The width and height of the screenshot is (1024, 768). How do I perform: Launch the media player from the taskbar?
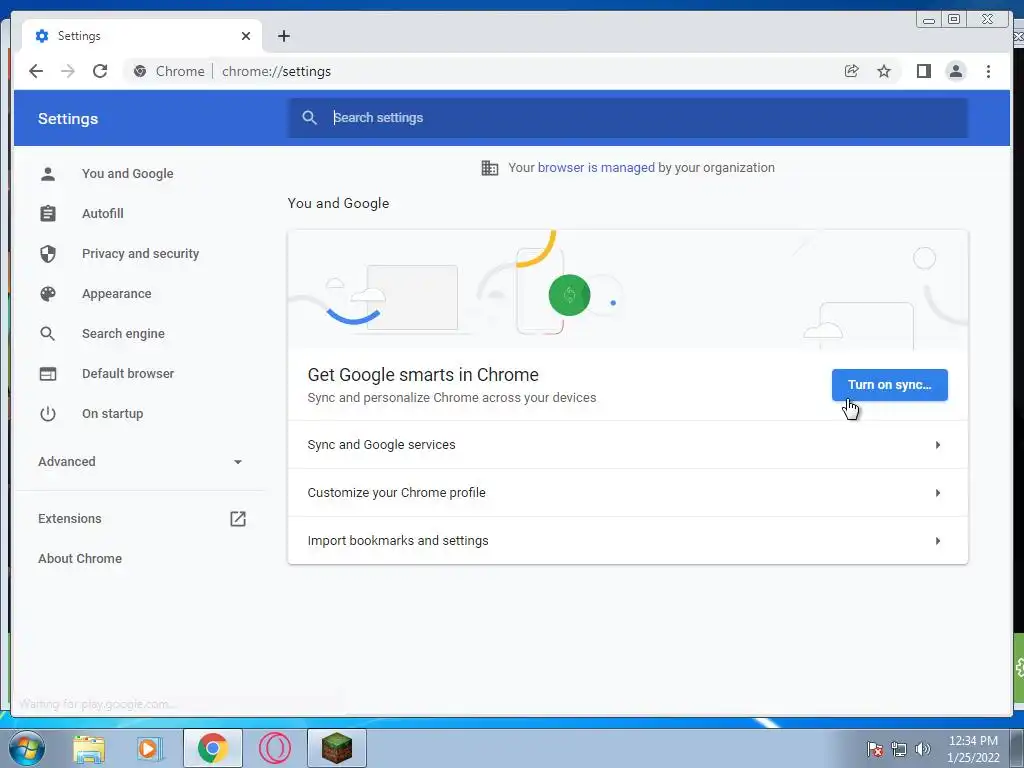click(x=150, y=748)
